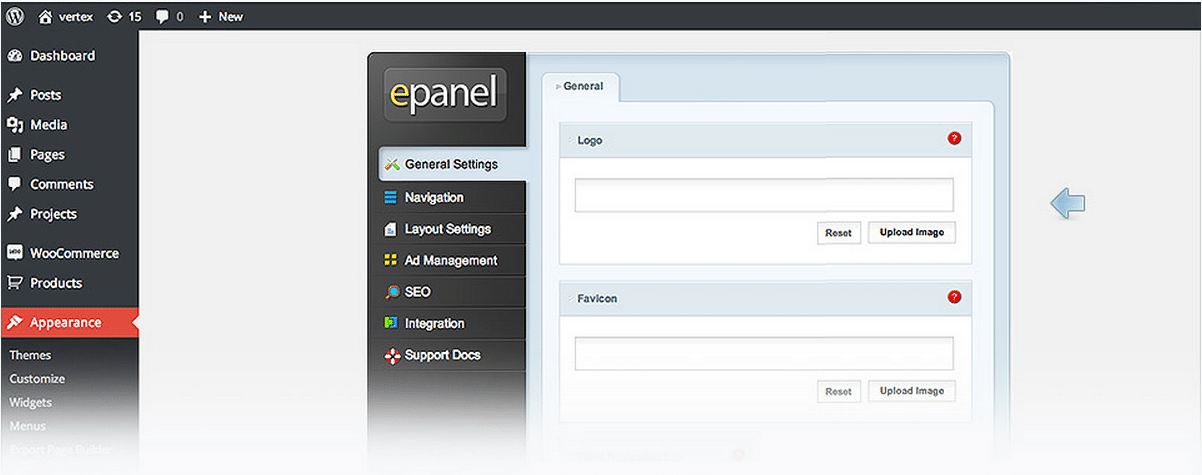Open the General Settings section
1202x475 pixels.
[450, 164]
